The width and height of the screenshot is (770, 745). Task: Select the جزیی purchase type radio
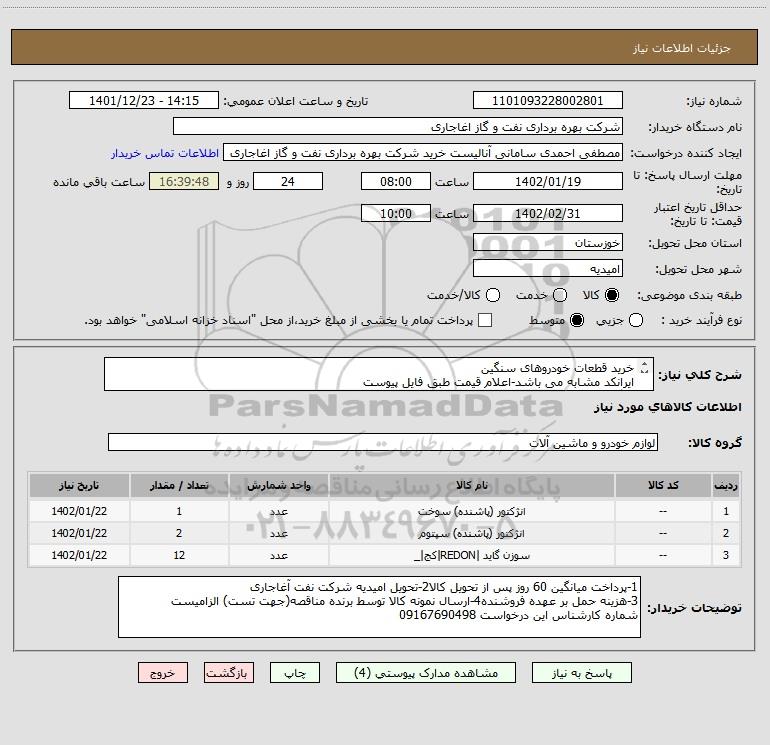636,321
